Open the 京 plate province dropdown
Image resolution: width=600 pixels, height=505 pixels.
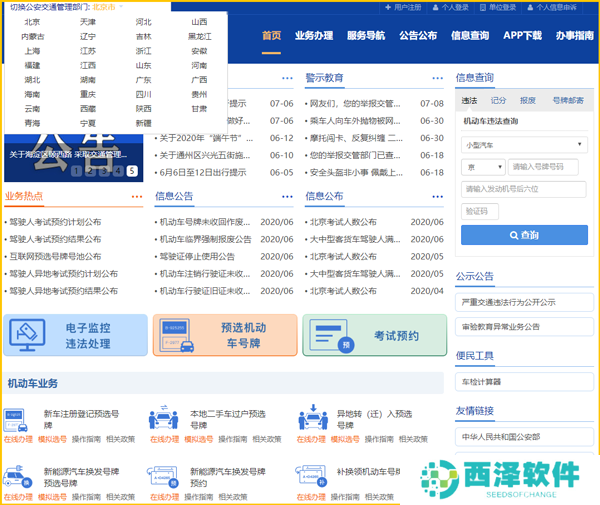coord(483,167)
